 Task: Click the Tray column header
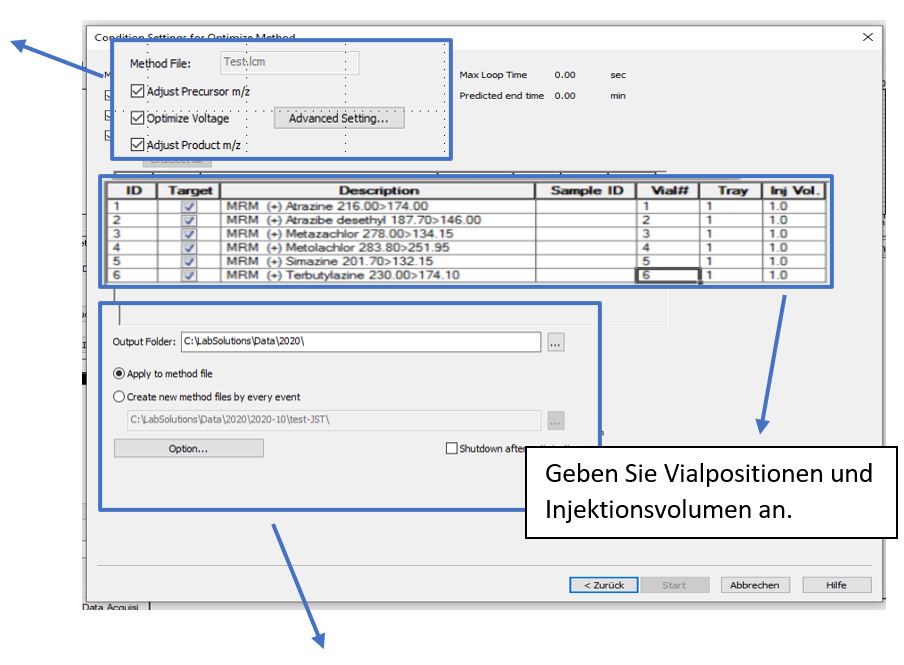click(731, 191)
